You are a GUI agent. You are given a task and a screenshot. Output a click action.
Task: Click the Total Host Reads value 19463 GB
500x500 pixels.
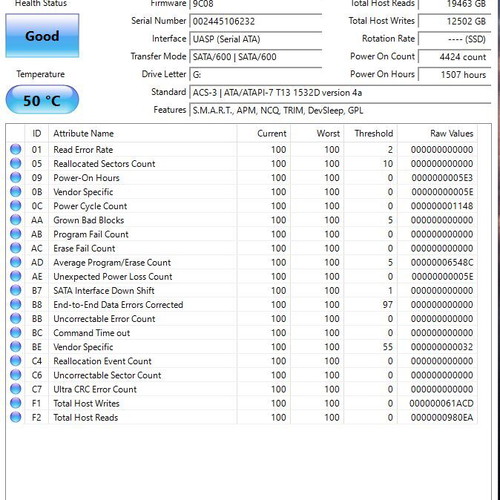(x=455, y=4)
